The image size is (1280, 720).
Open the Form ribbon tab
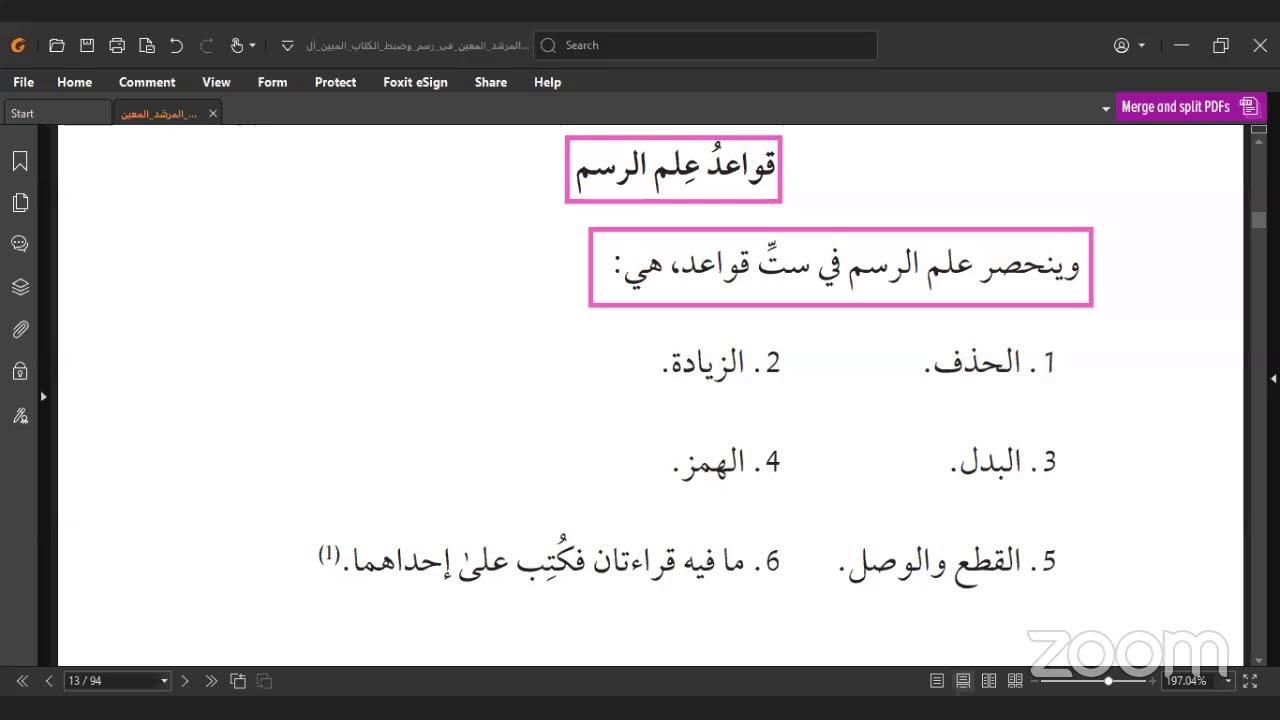click(x=272, y=82)
